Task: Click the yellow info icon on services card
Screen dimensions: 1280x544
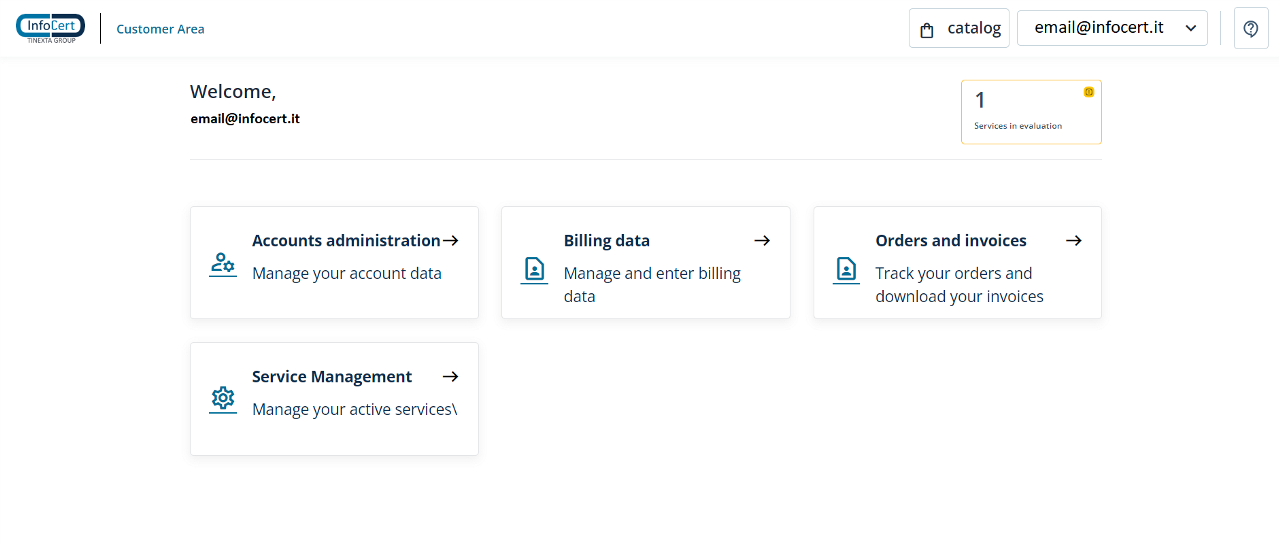Action: pos(1089,92)
